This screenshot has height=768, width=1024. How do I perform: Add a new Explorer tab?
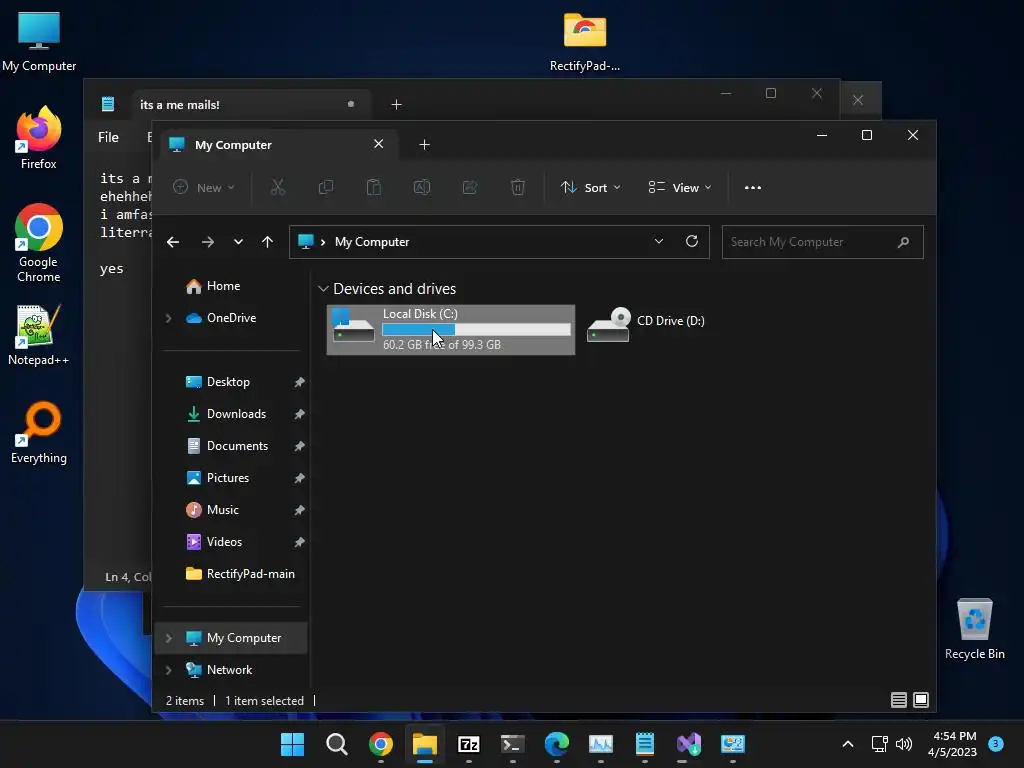pos(424,145)
